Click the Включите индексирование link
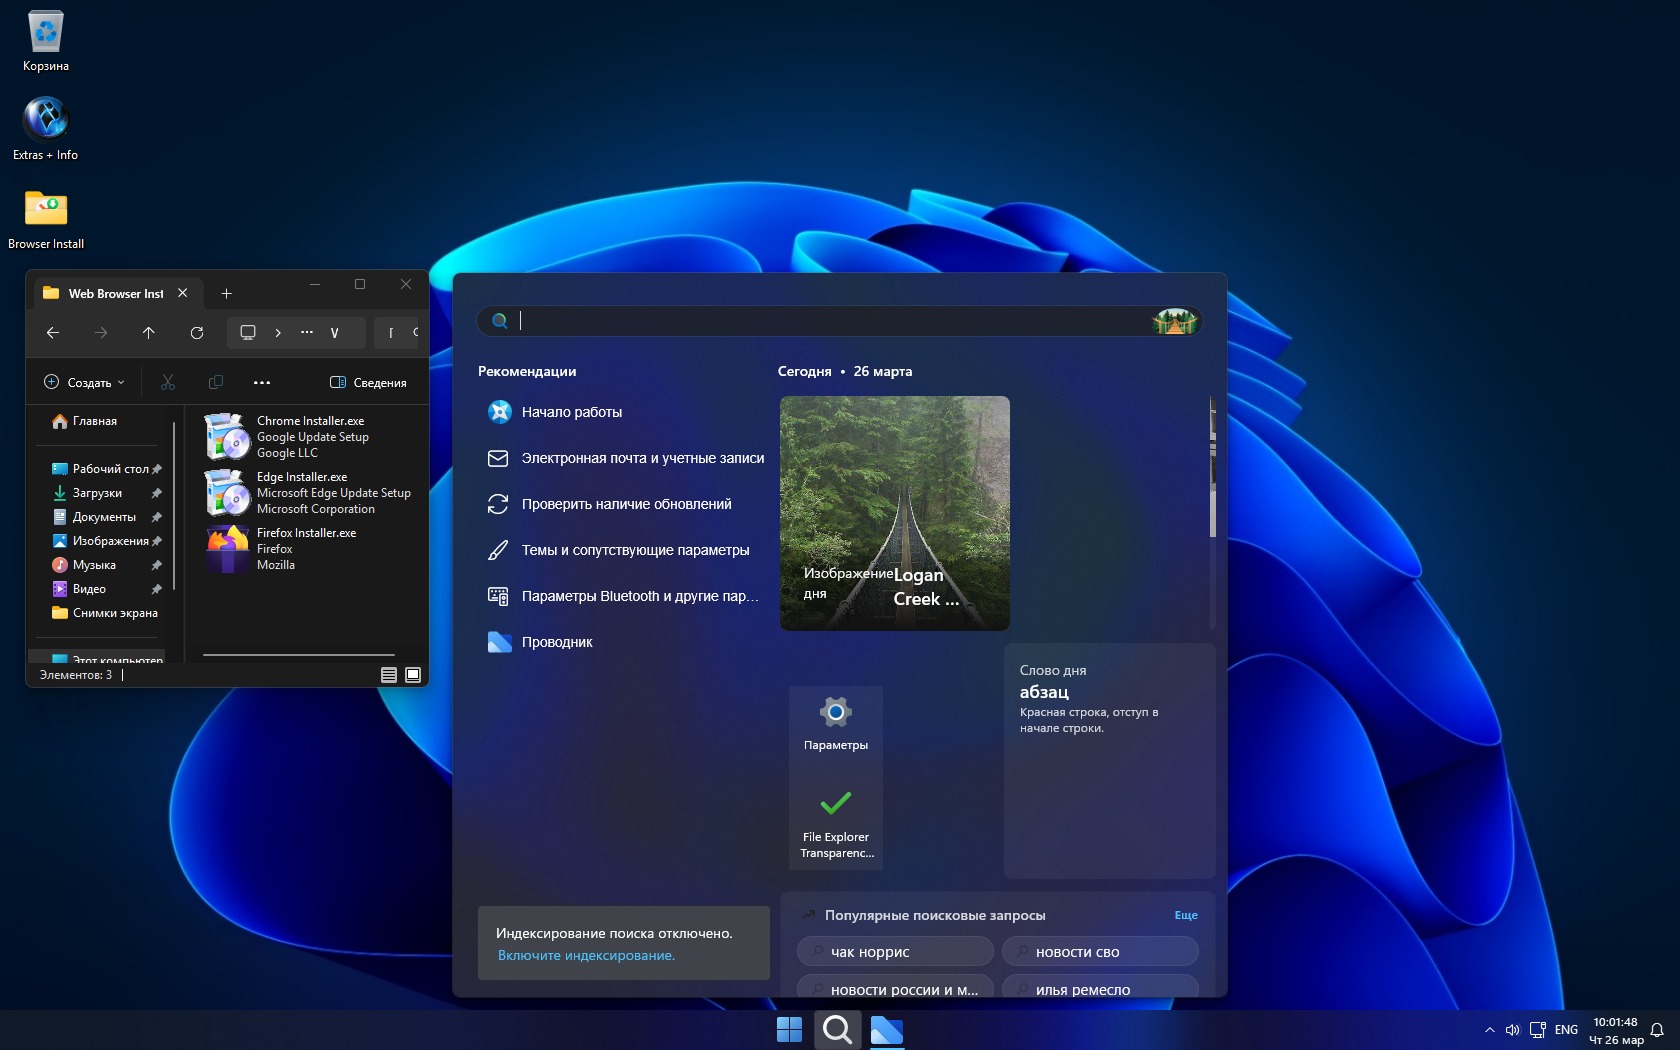 pos(586,956)
